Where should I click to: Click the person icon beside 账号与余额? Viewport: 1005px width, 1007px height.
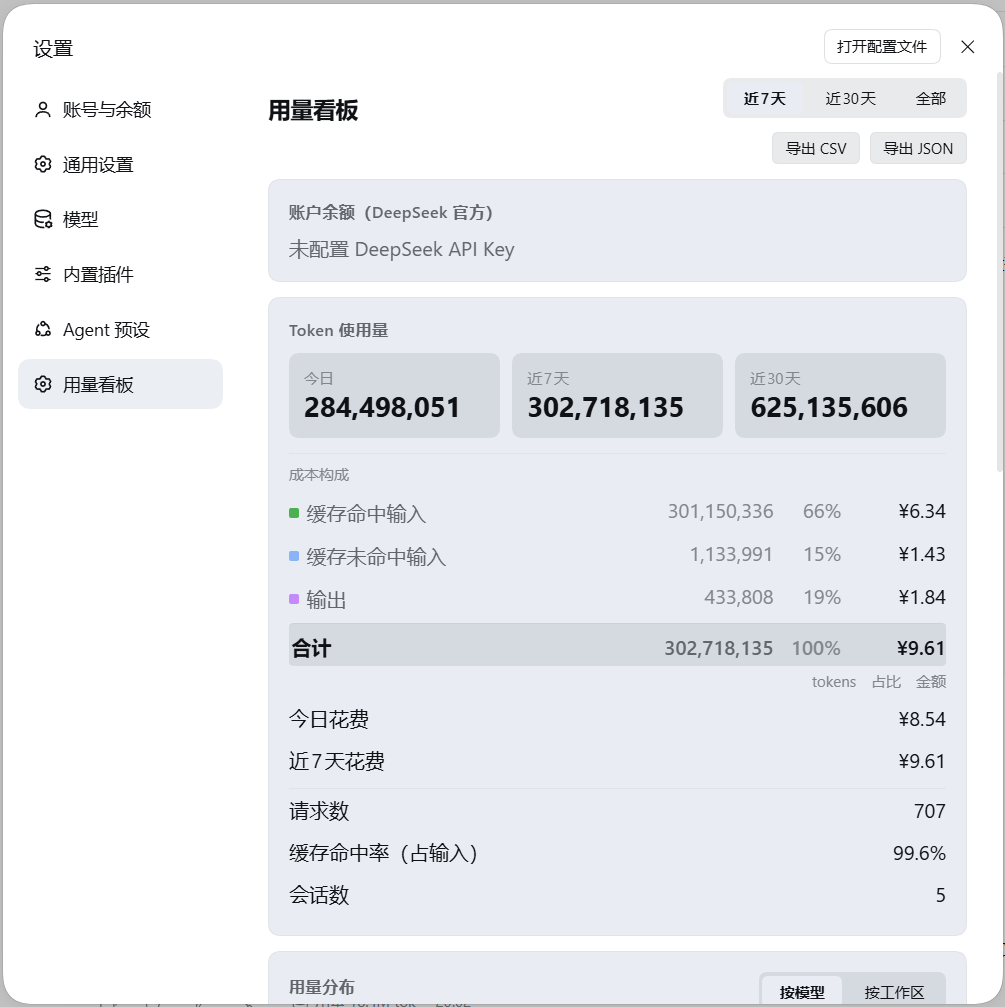(42, 110)
